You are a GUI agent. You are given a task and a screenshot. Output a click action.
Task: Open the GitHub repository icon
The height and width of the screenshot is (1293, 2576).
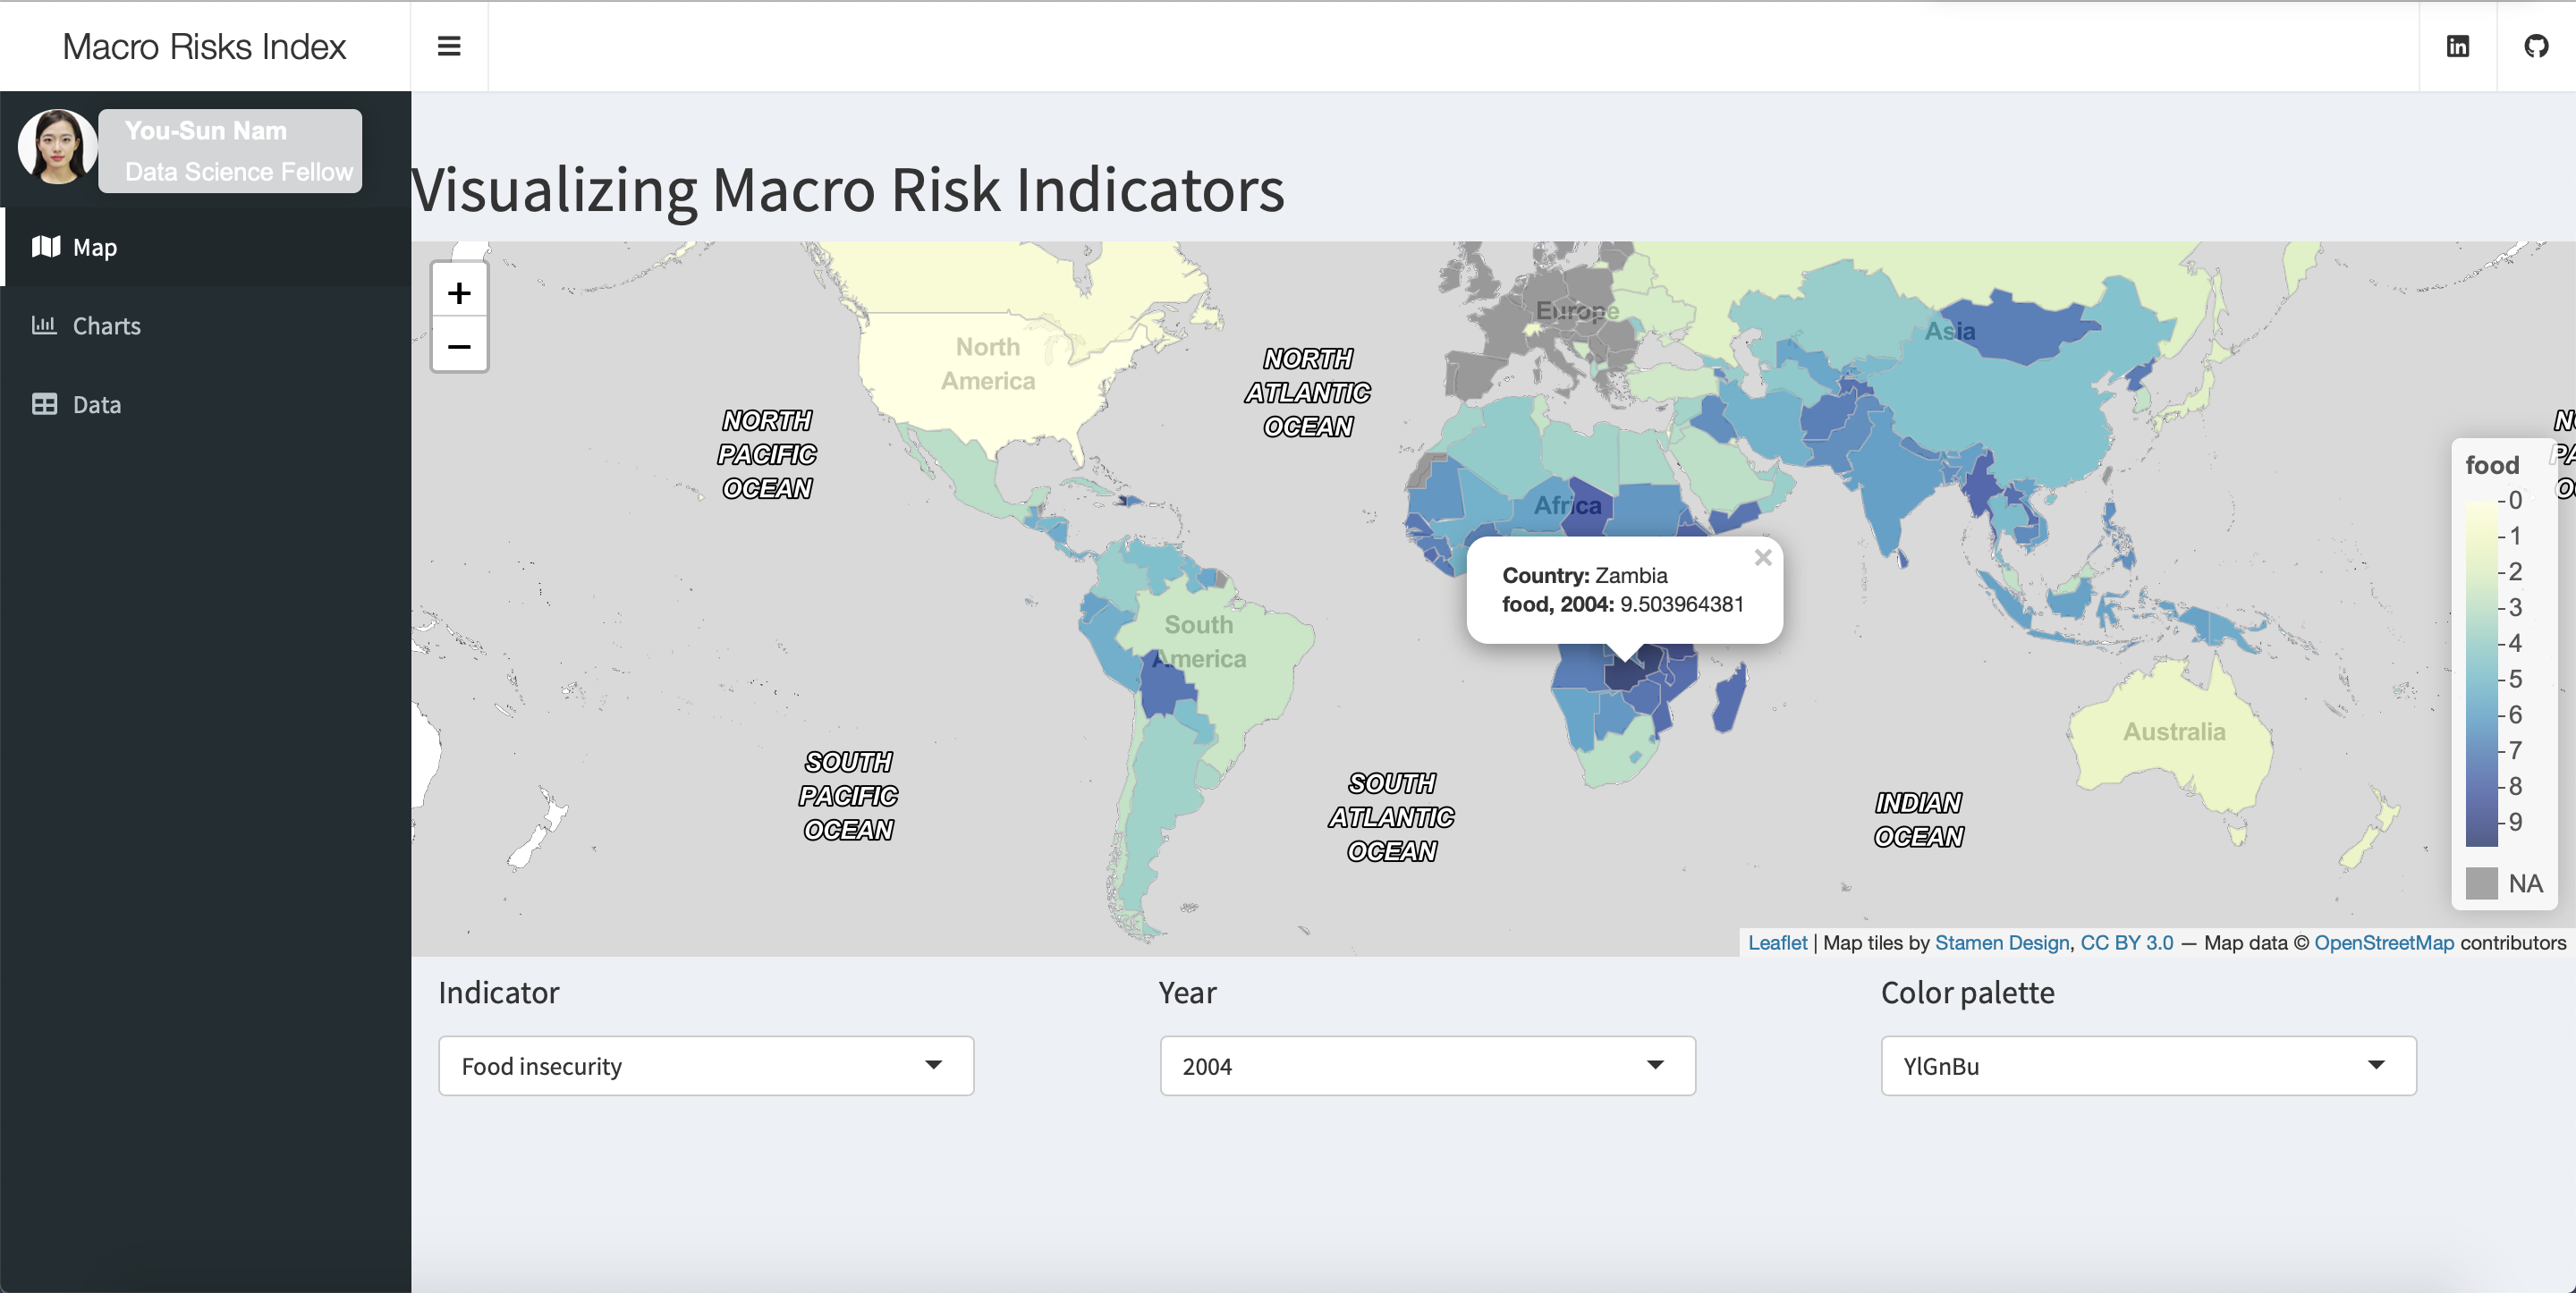(2535, 46)
